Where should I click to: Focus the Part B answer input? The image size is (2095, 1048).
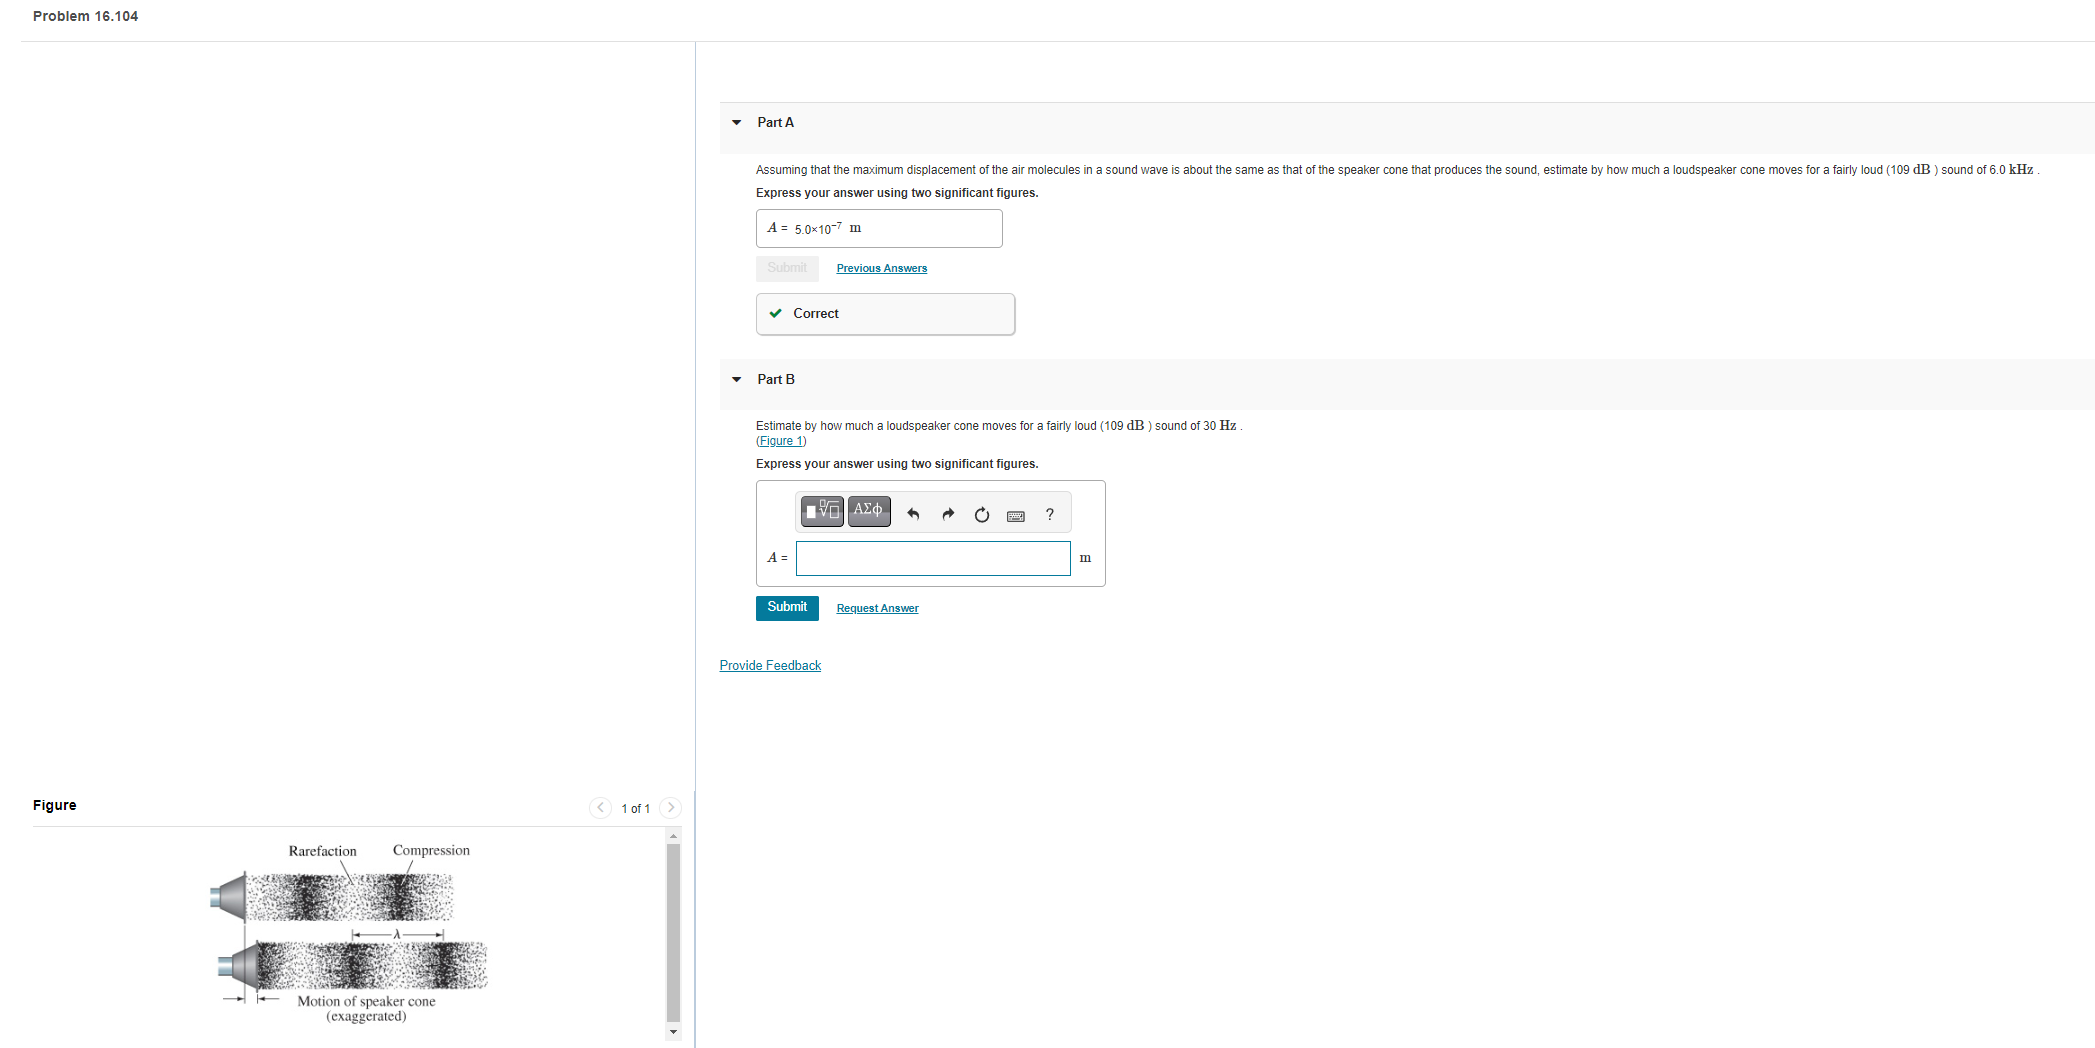point(933,558)
